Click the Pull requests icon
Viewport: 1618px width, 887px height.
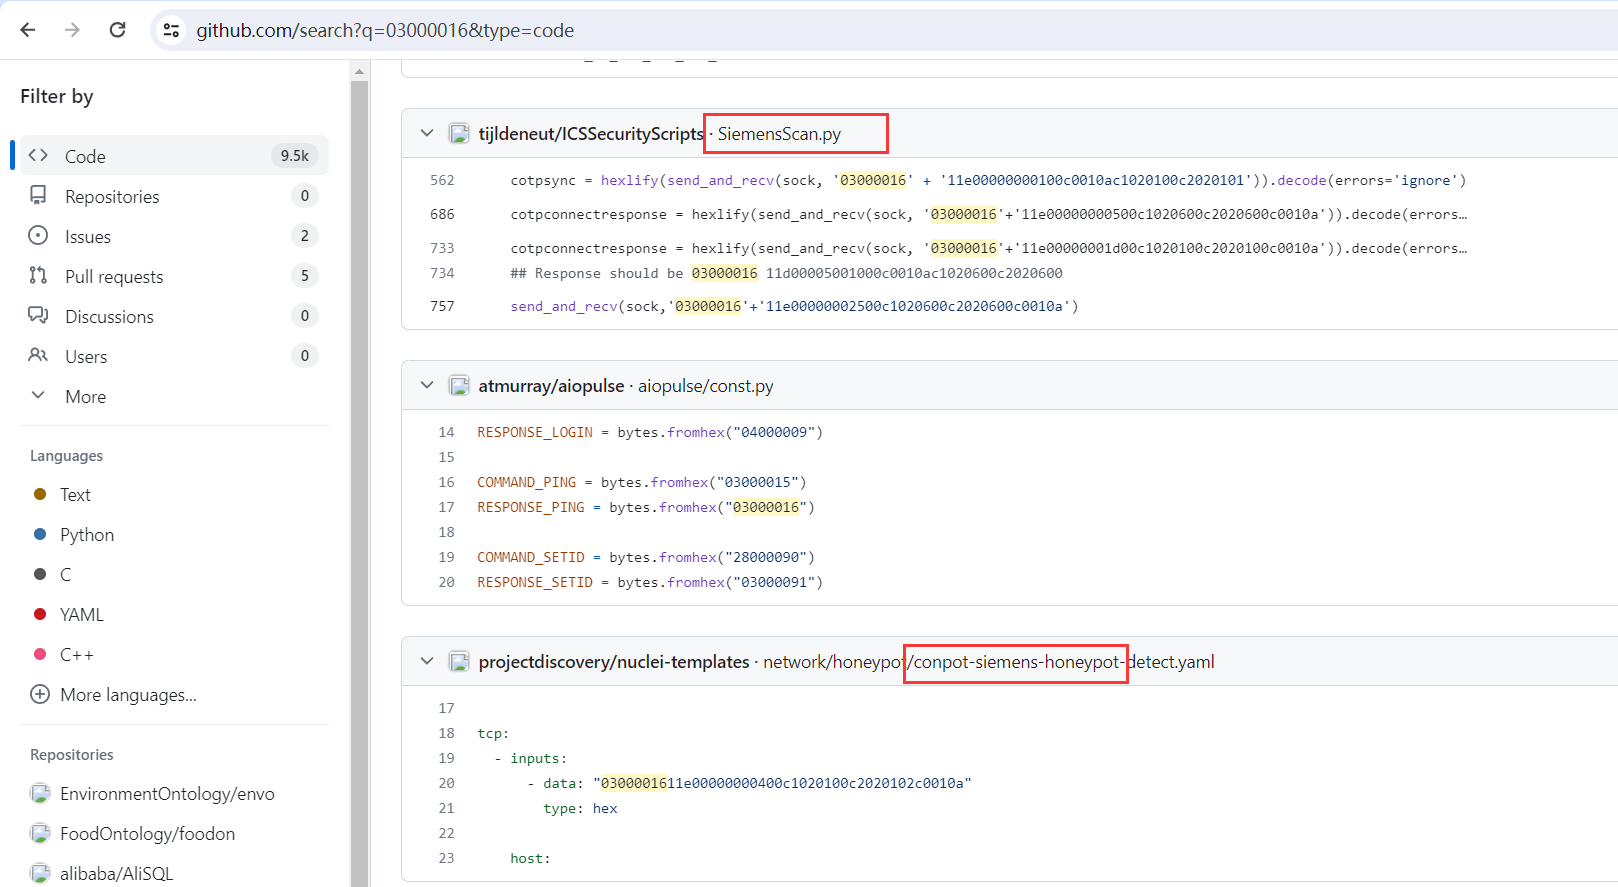38,275
